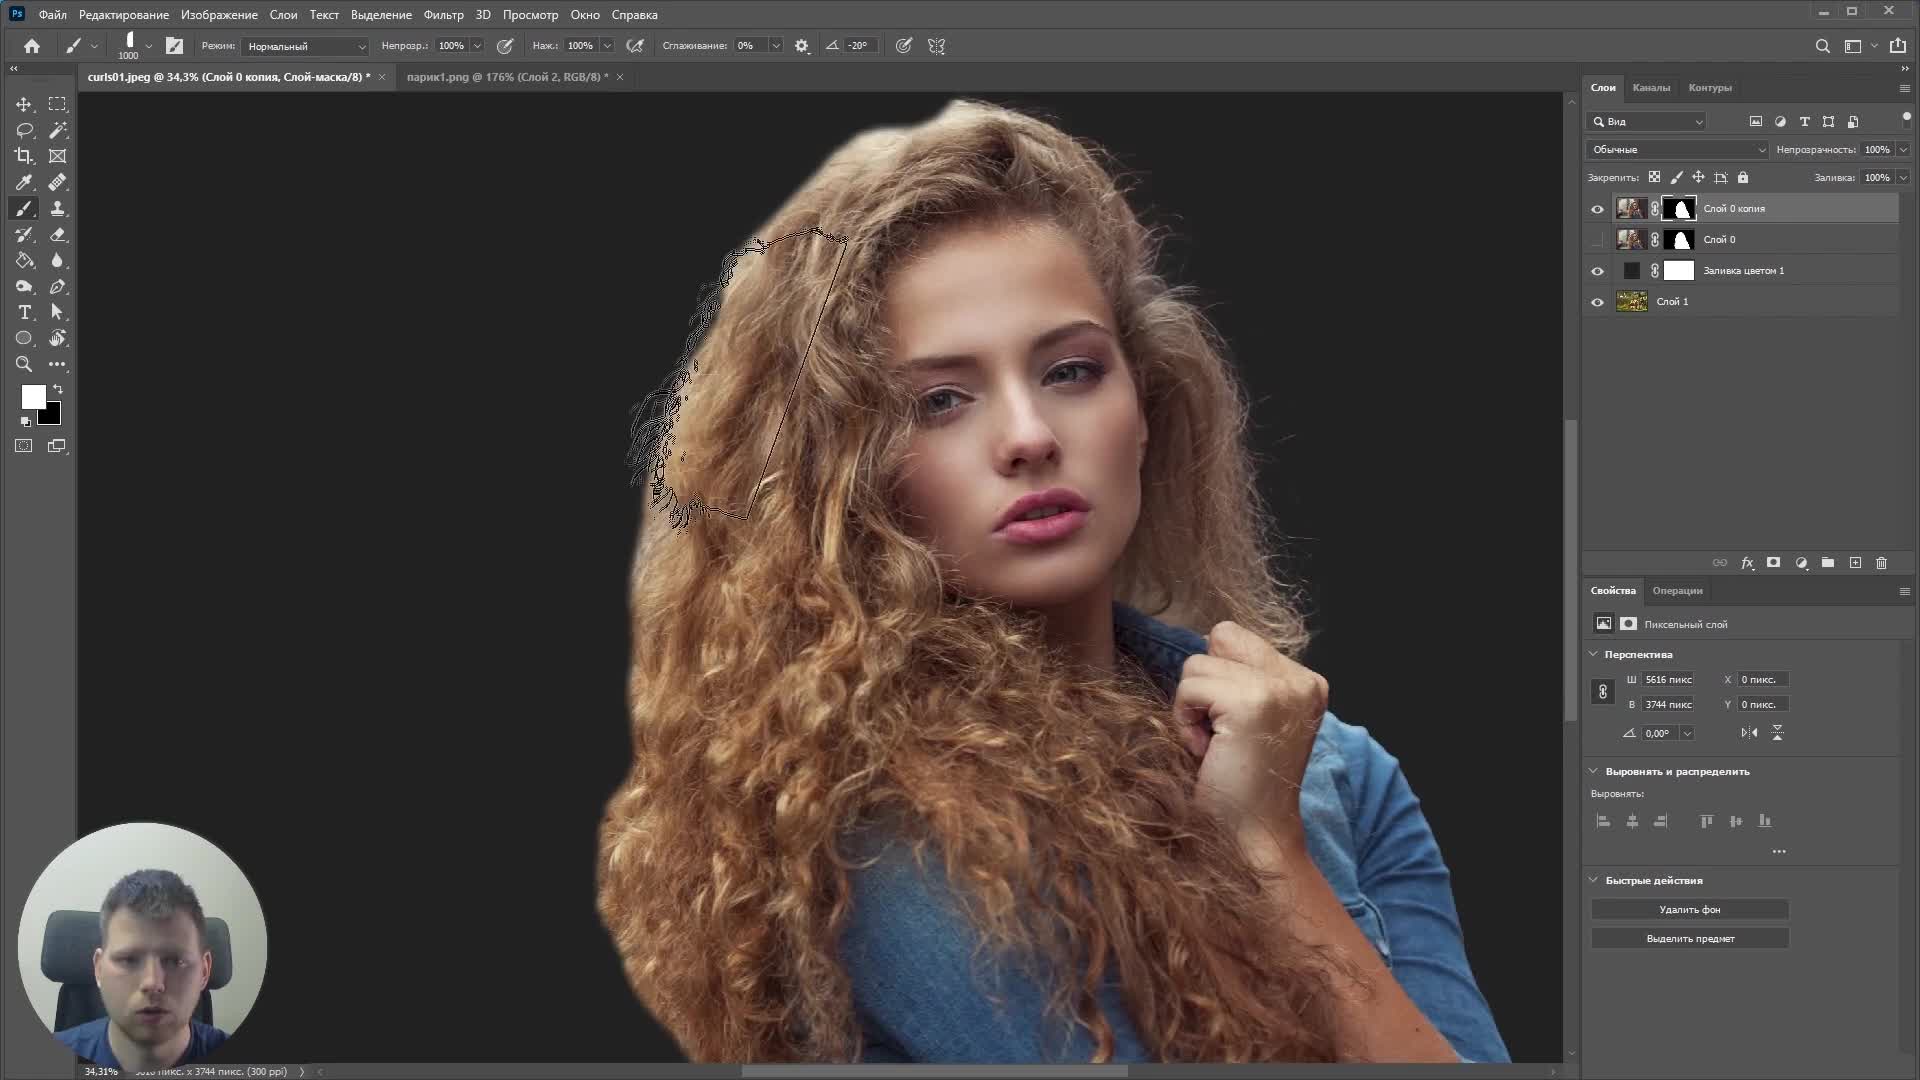Select the Move tool
1920x1080 pixels.
tap(24, 104)
